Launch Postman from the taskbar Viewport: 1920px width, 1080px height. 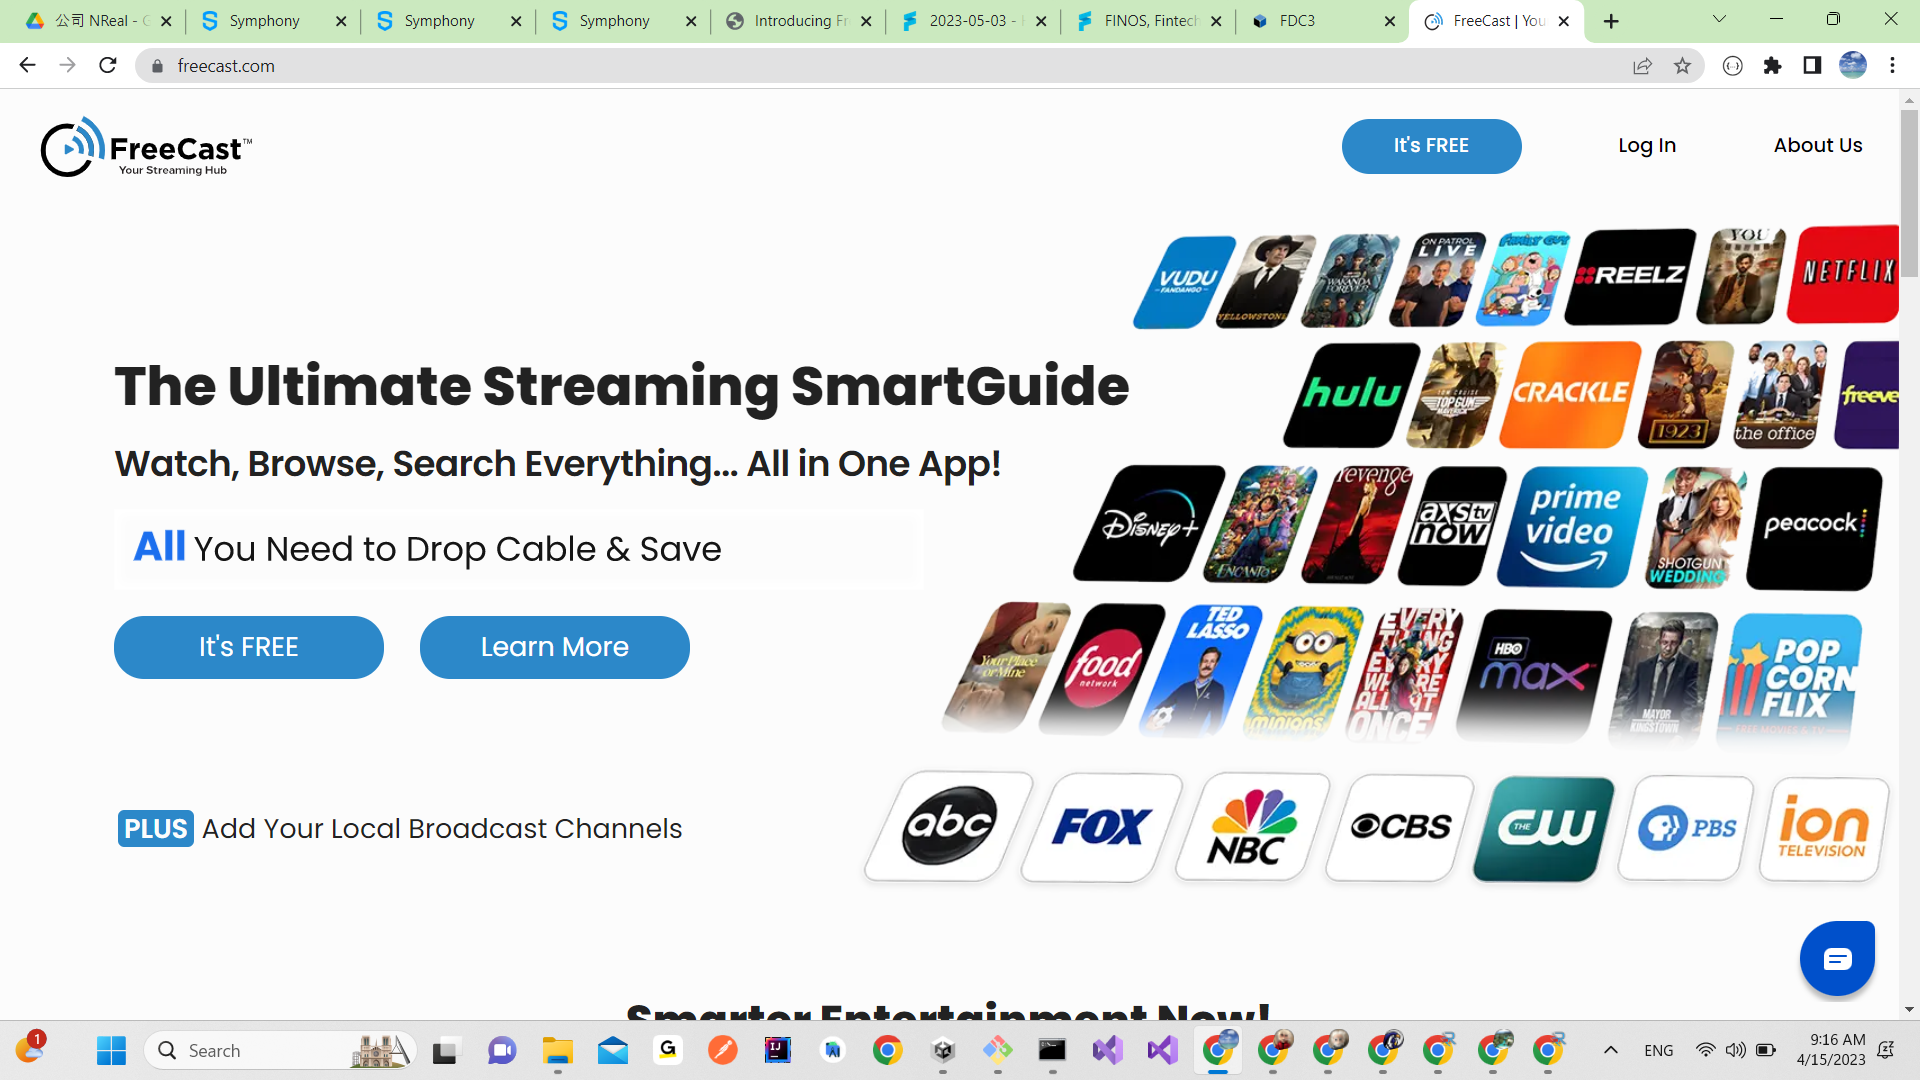point(724,1050)
